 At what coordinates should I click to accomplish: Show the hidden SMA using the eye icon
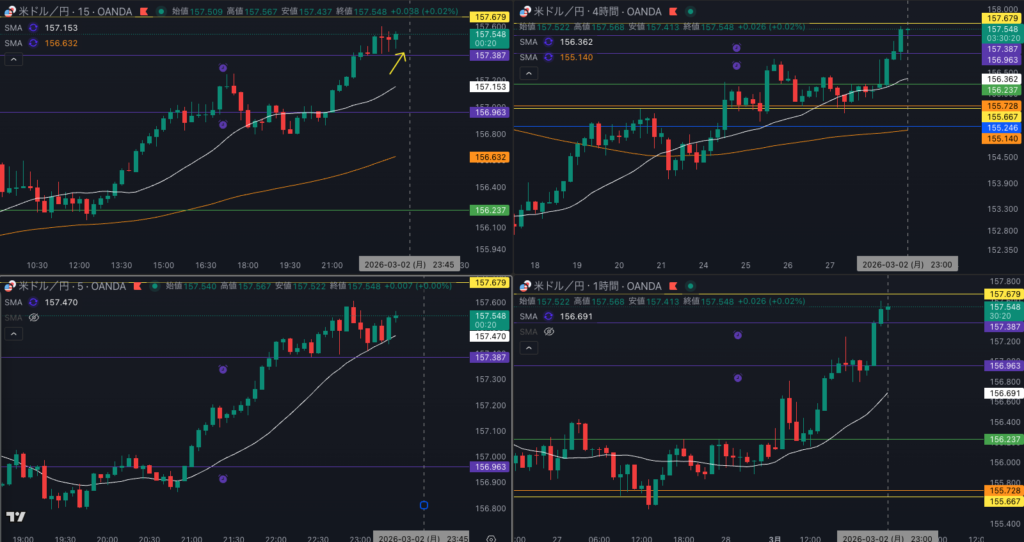[x=33, y=317]
